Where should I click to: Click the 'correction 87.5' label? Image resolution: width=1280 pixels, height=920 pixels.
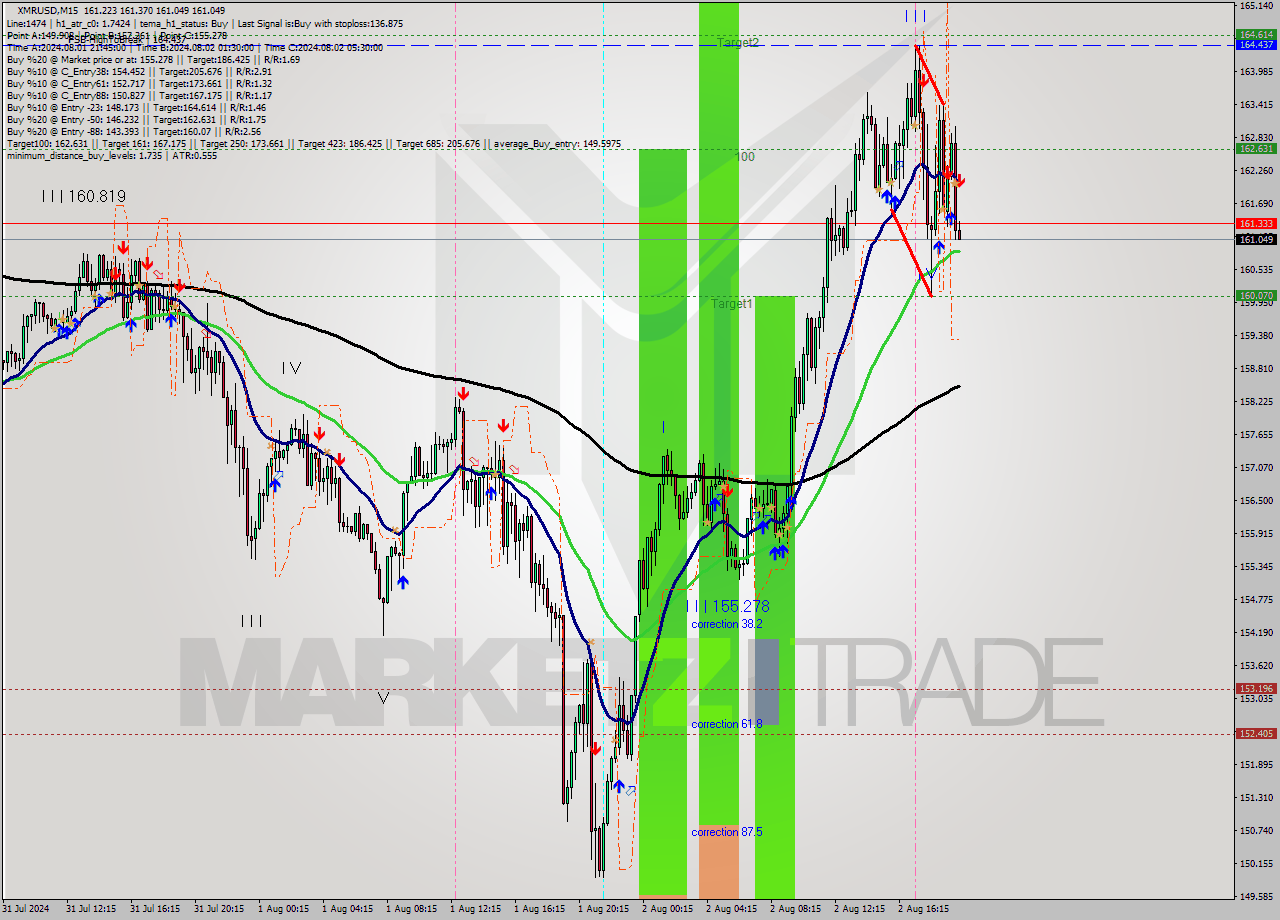tap(727, 832)
